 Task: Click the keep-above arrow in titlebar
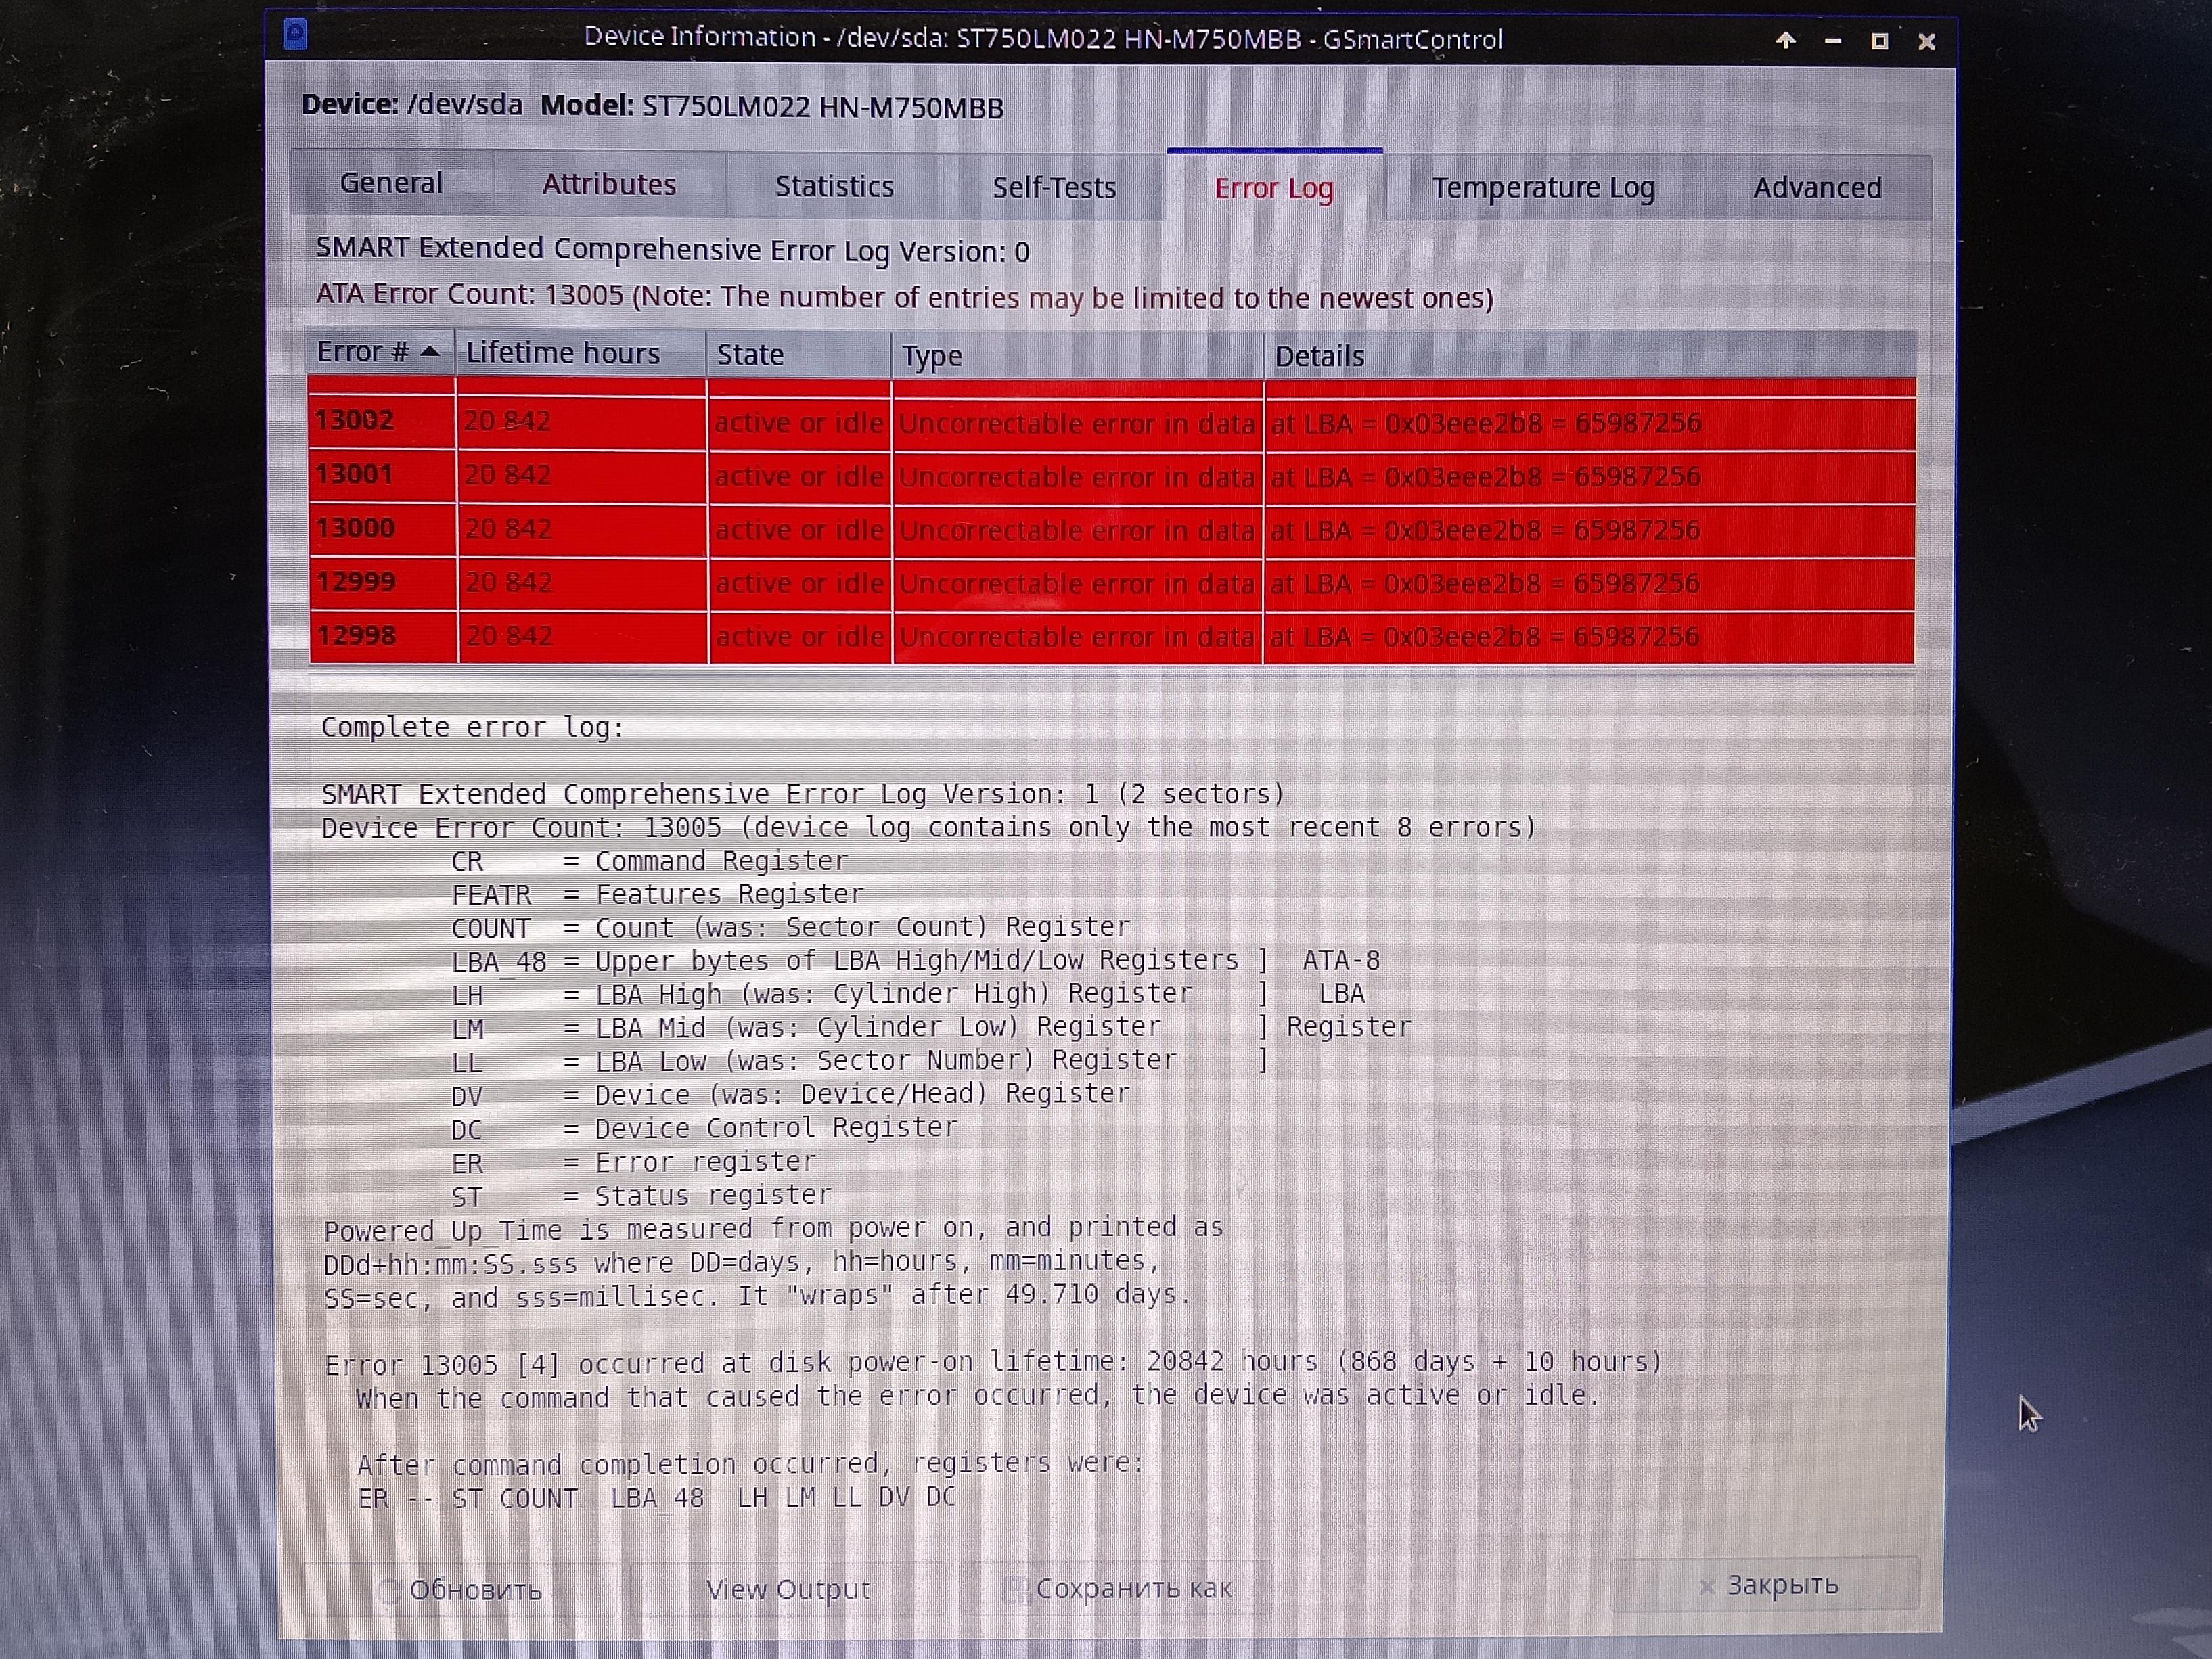(x=1785, y=41)
